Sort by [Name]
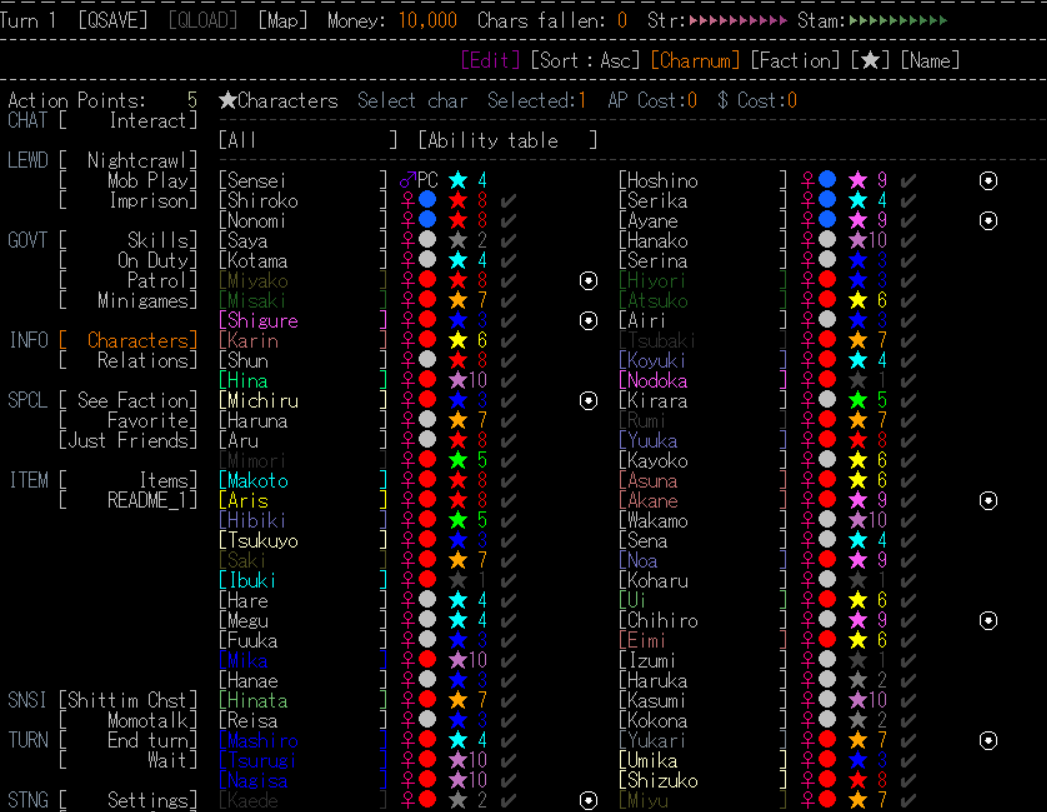The height and width of the screenshot is (812, 1047). point(930,61)
